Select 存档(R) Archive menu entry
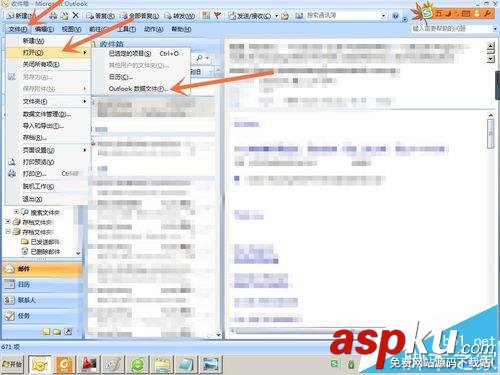This screenshot has height=375, width=500. pyautogui.click(x=48, y=137)
